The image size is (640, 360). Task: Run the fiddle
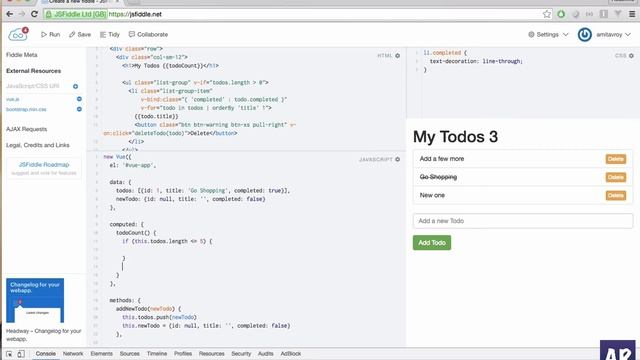point(51,34)
